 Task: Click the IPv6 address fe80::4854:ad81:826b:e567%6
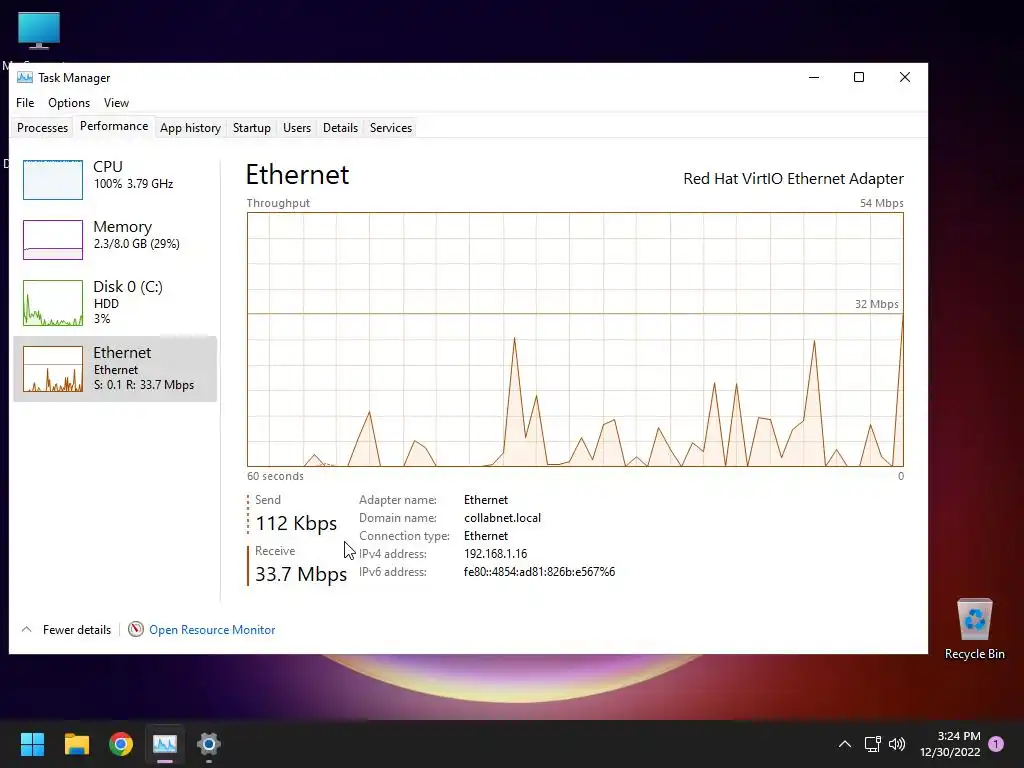[539, 572]
